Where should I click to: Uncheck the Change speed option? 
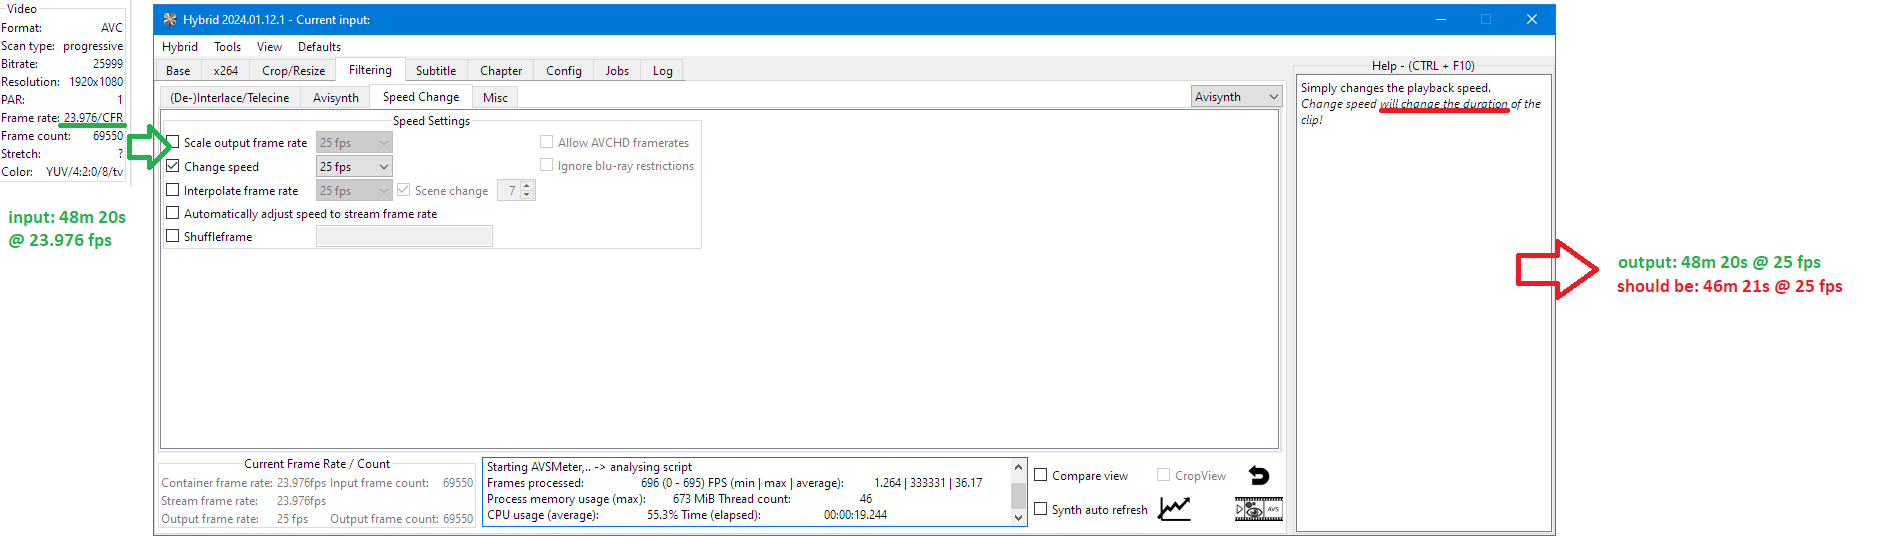[173, 166]
